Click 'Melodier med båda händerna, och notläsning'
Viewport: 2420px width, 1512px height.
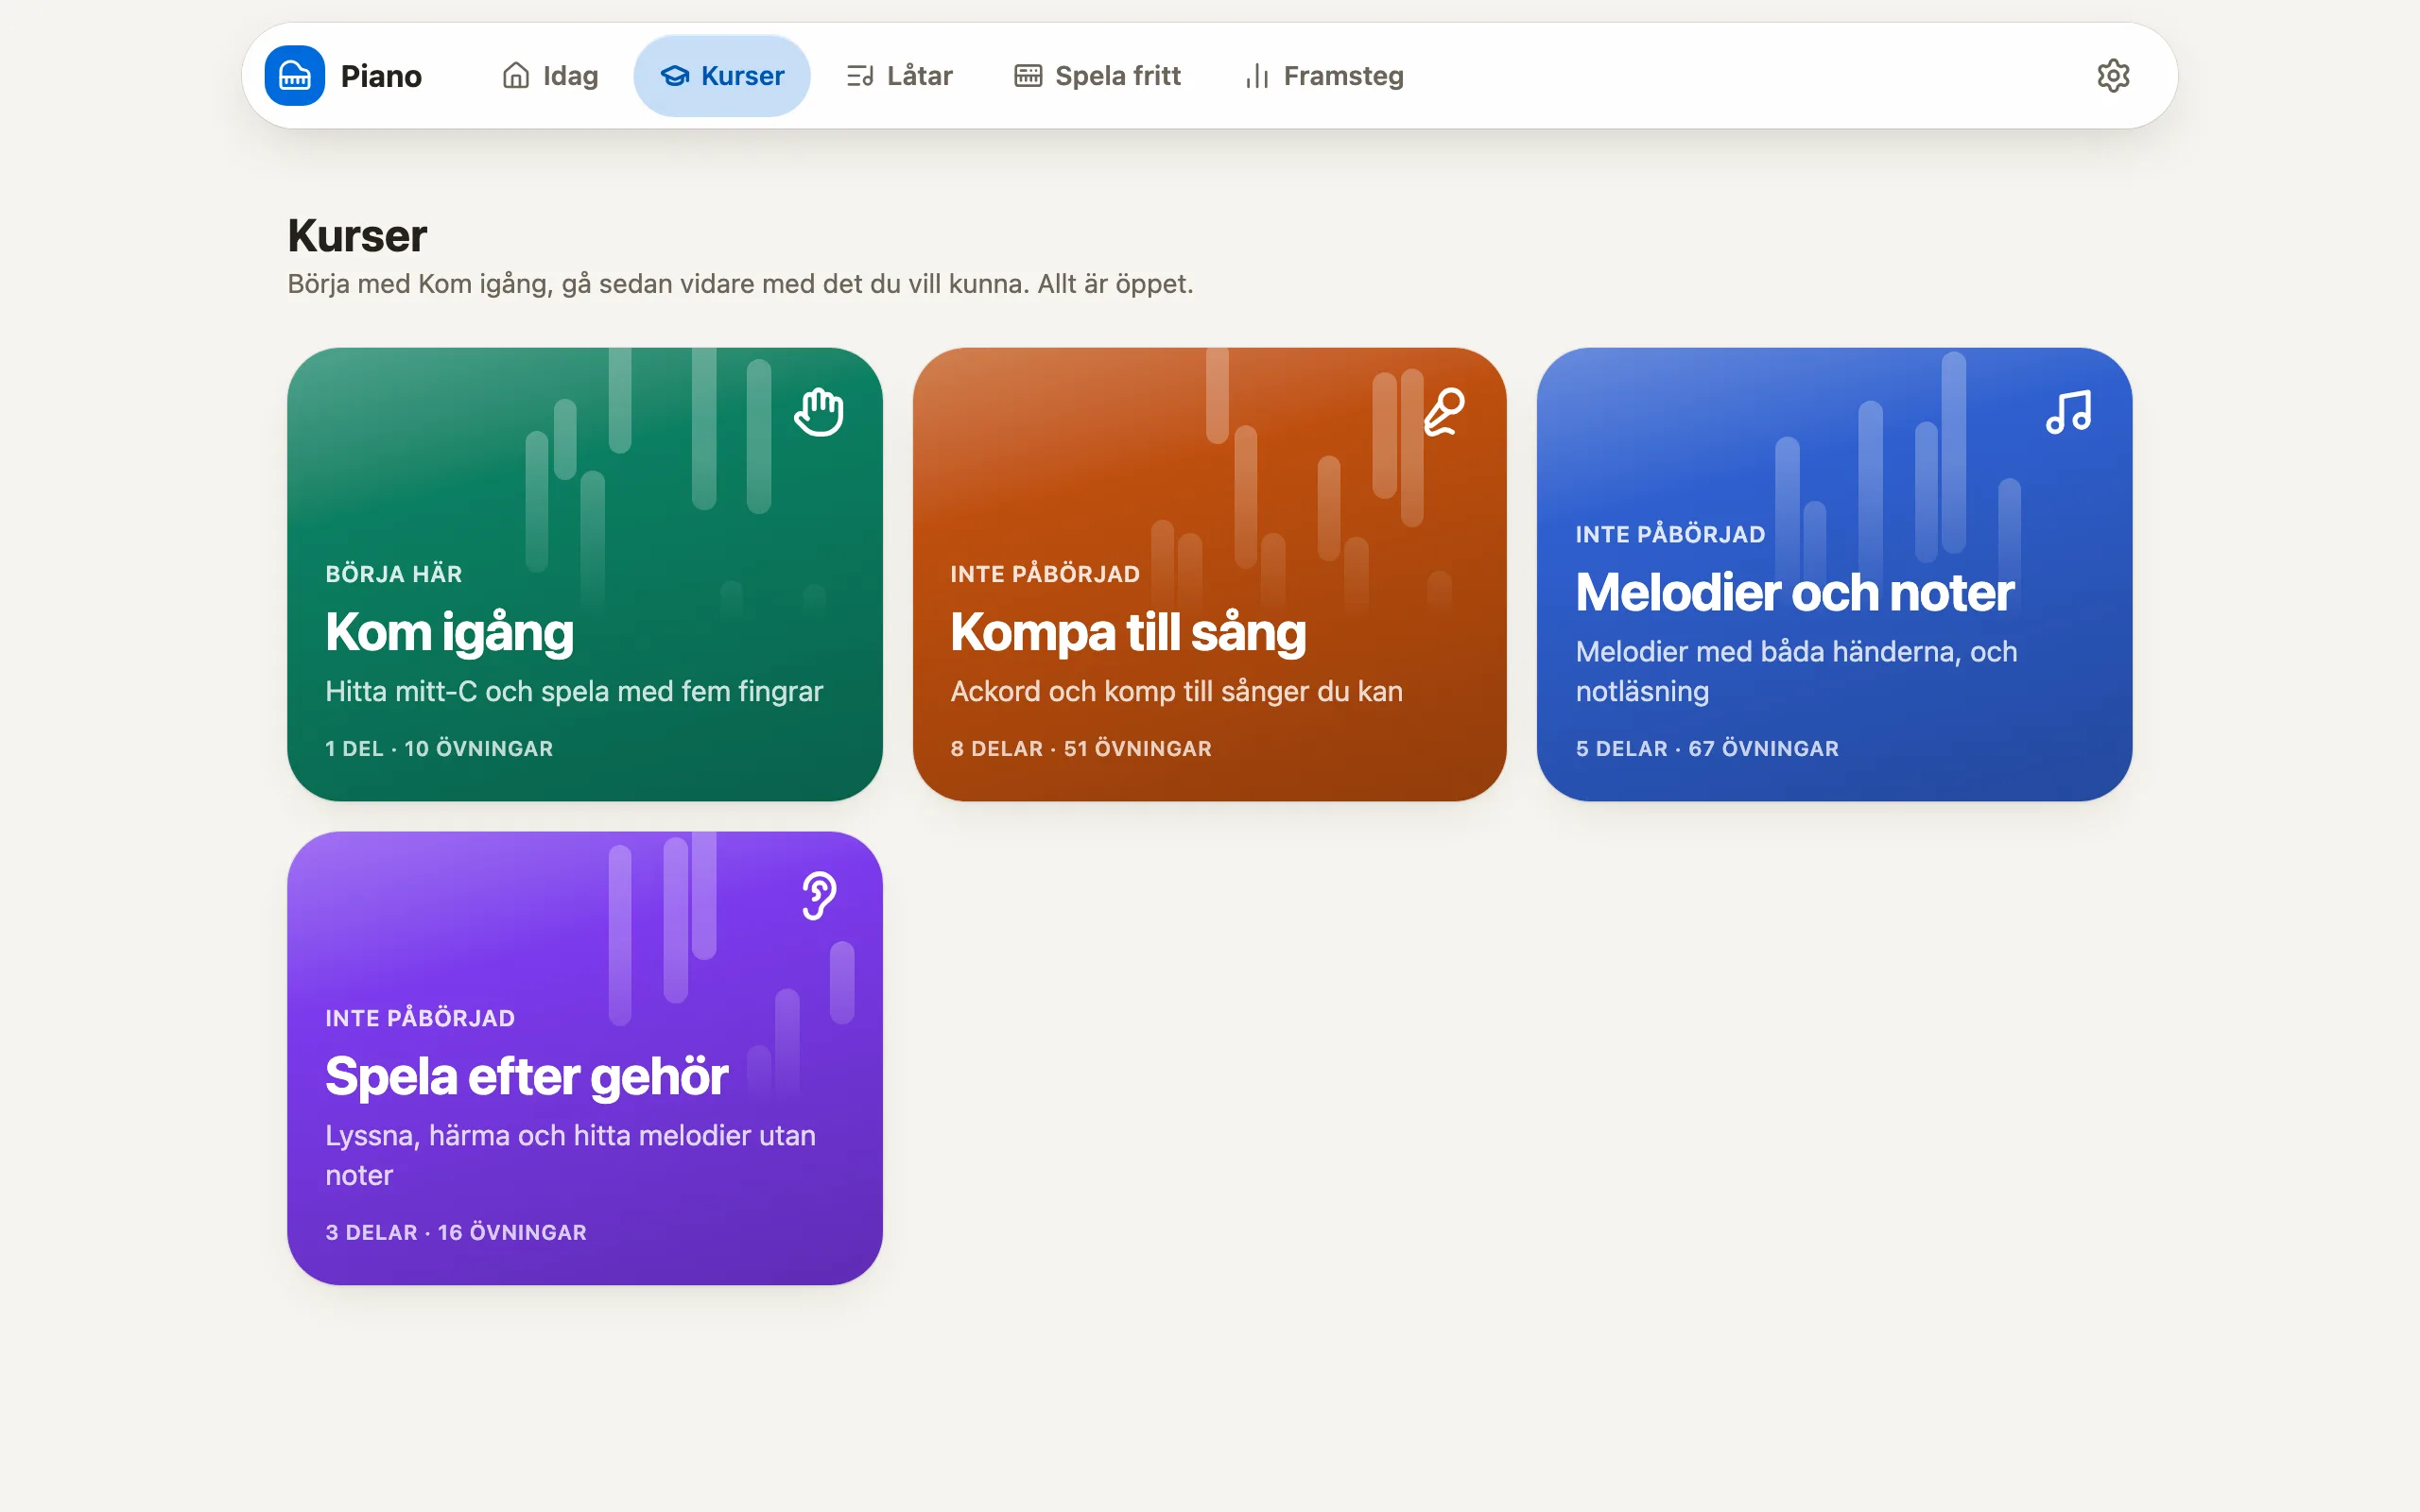(x=1796, y=671)
